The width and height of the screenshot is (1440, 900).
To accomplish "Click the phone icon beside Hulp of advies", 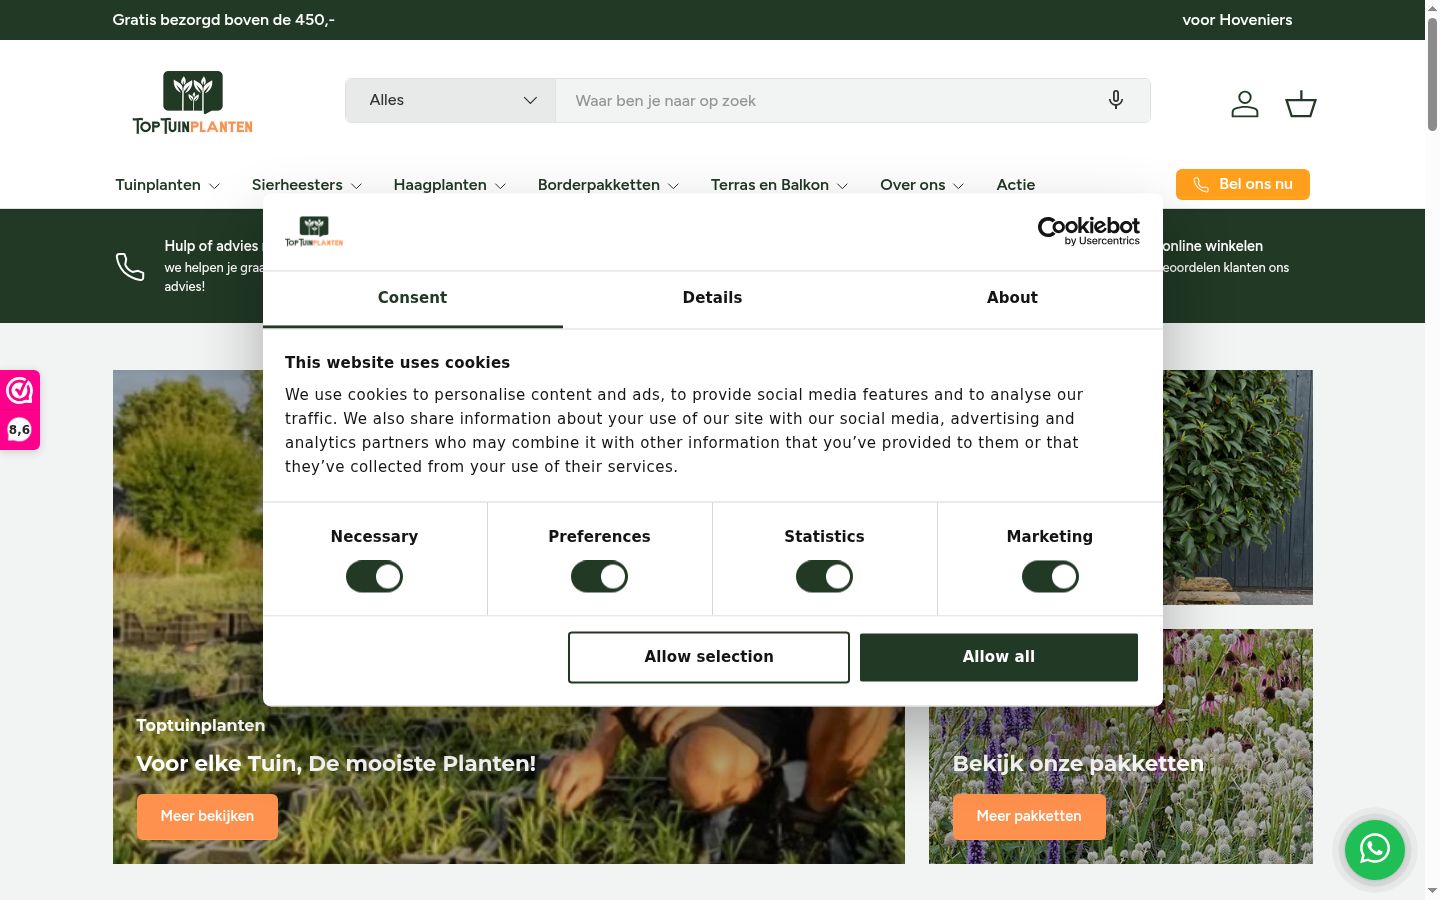I will (130, 266).
